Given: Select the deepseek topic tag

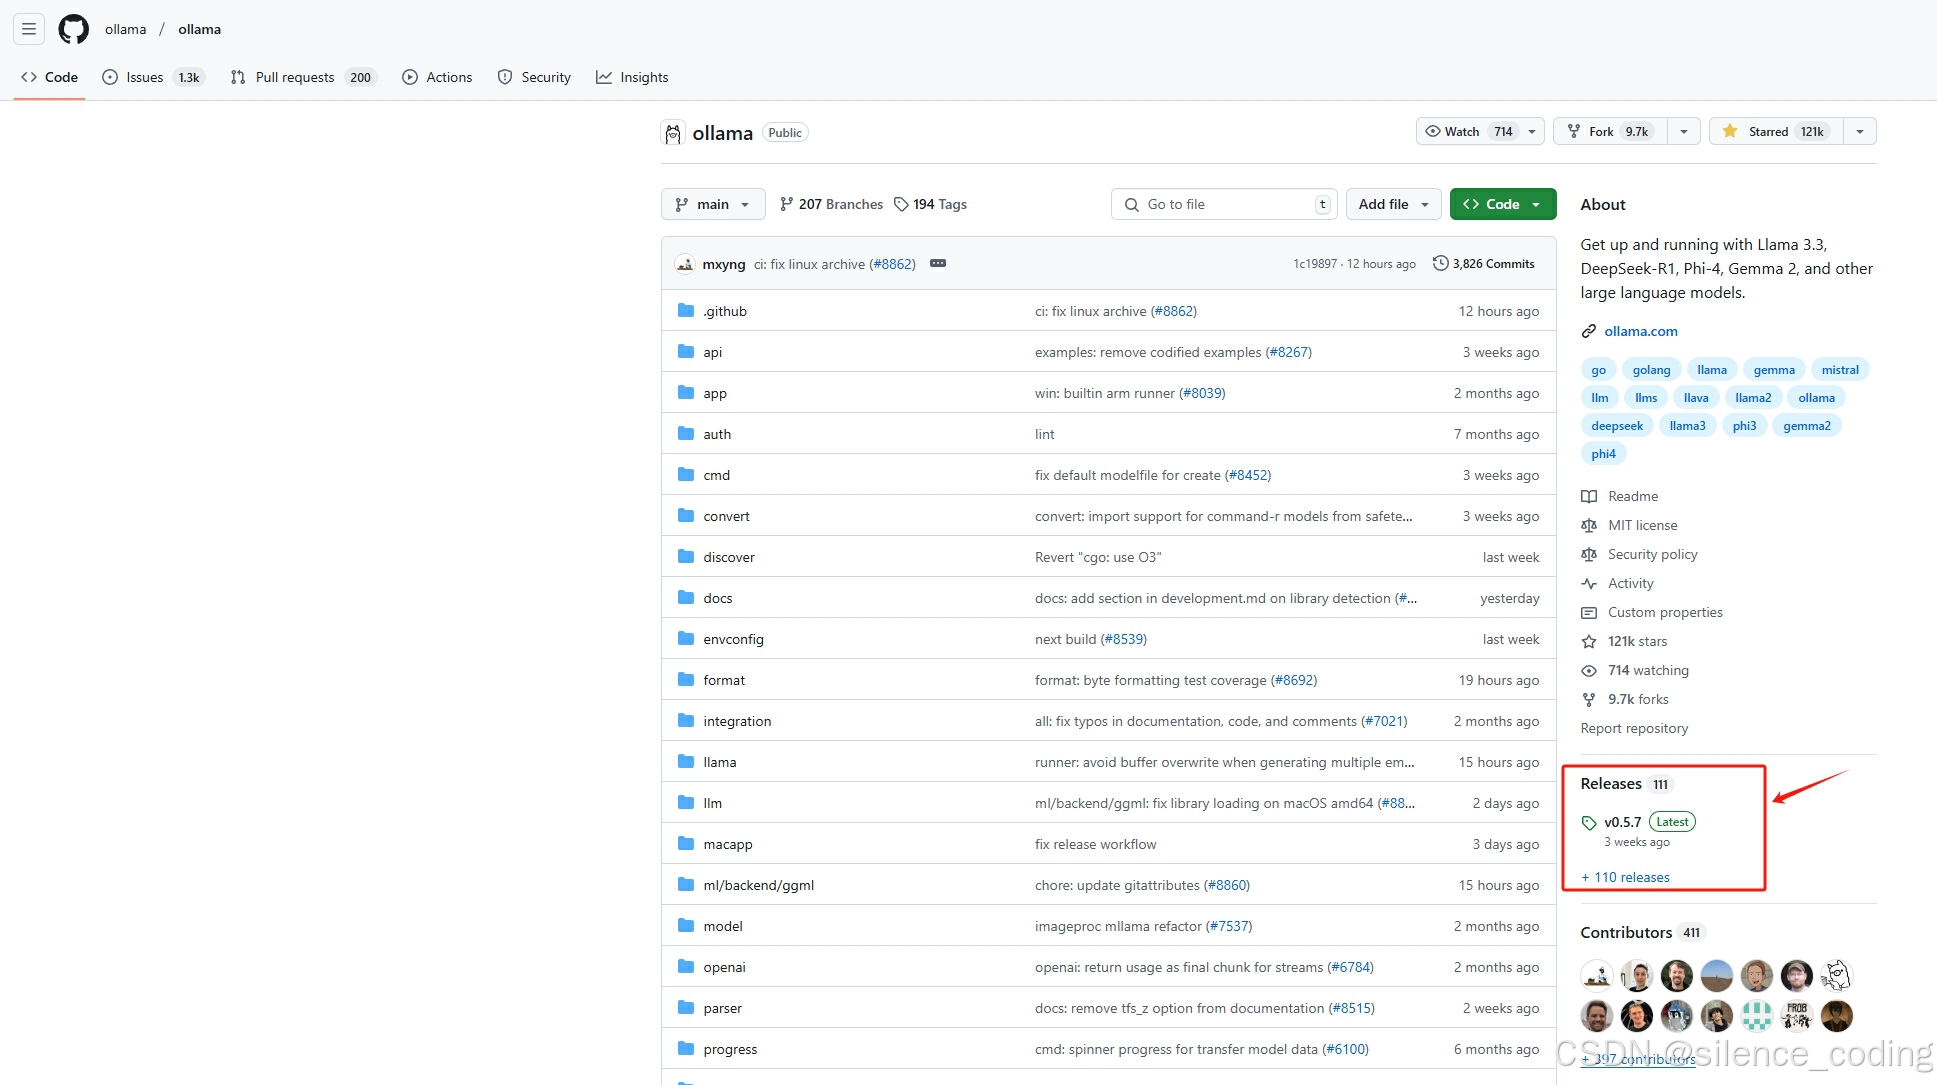Looking at the screenshot, I should [1617, 426].
